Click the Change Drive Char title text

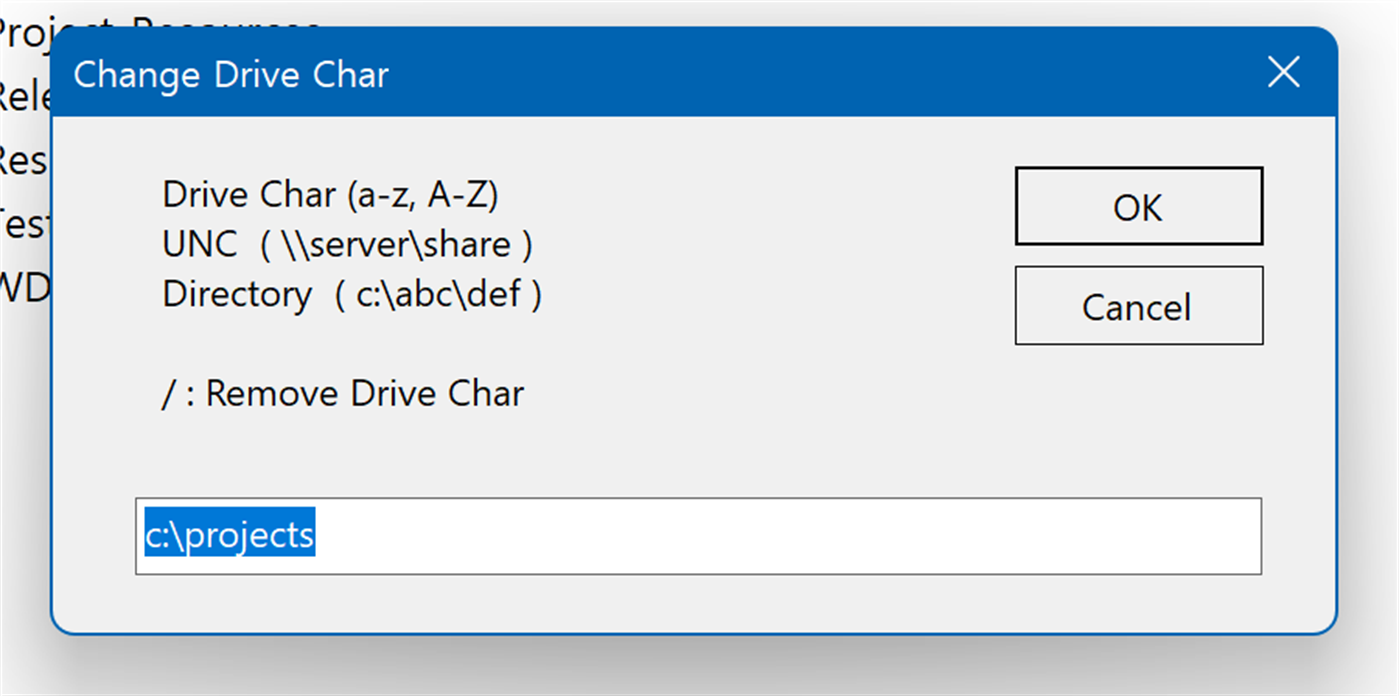click(231, 75)
